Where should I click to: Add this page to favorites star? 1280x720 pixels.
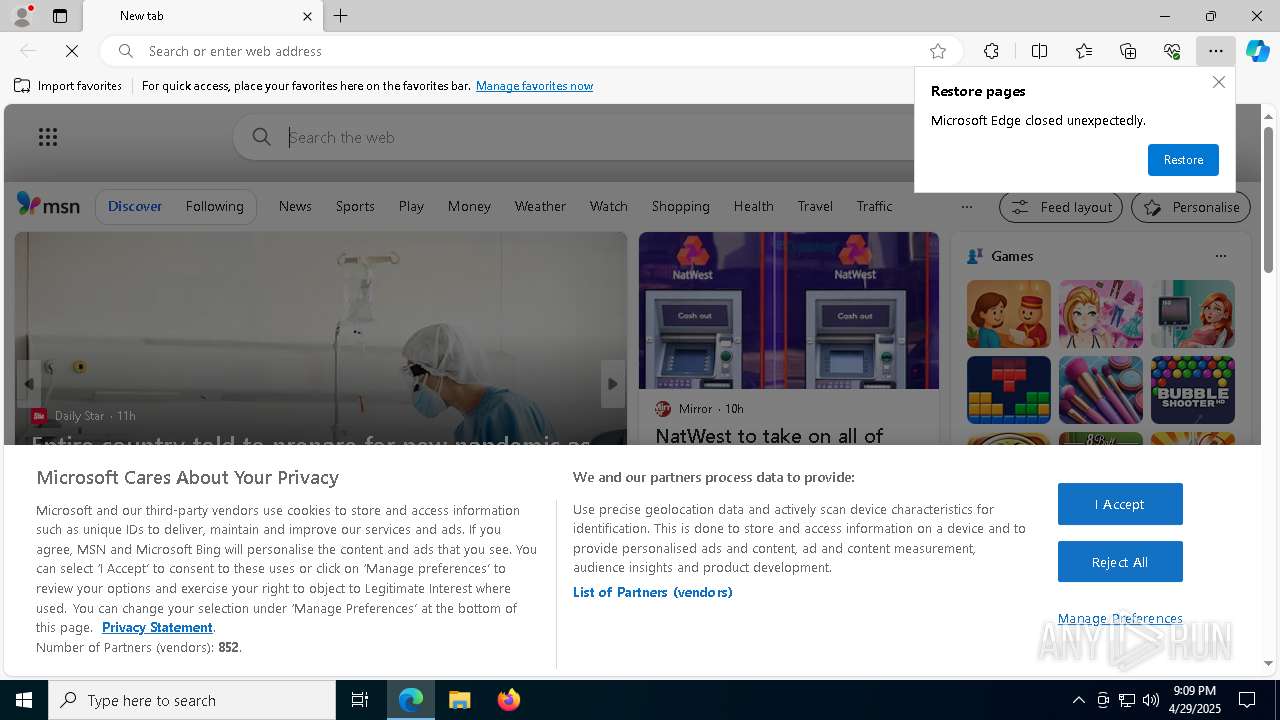point(937,51)
